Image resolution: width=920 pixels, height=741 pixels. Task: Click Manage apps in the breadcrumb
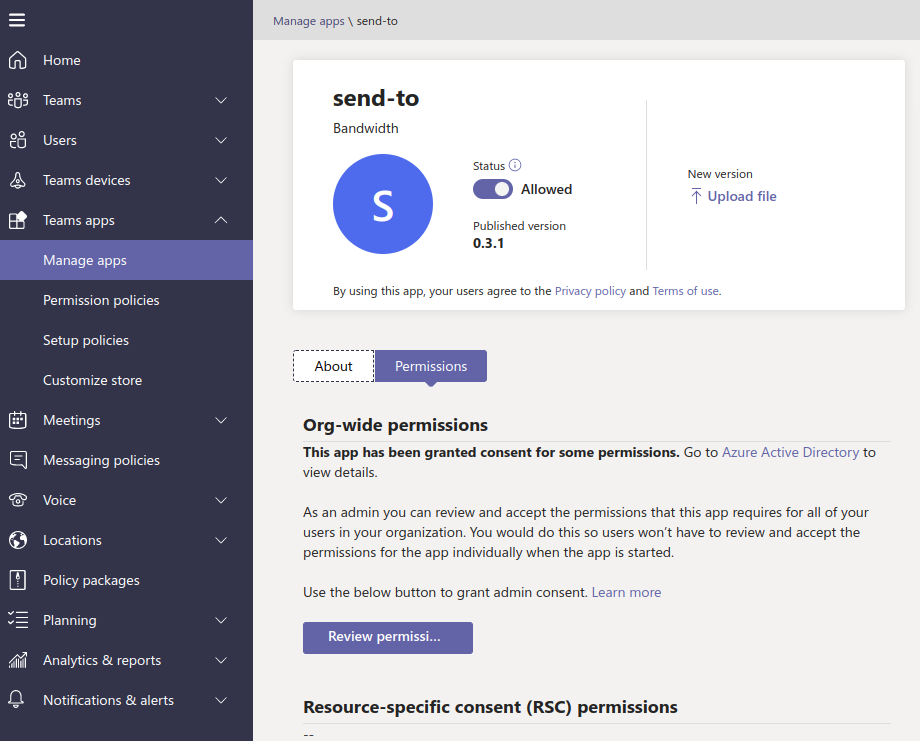point(309,21)
